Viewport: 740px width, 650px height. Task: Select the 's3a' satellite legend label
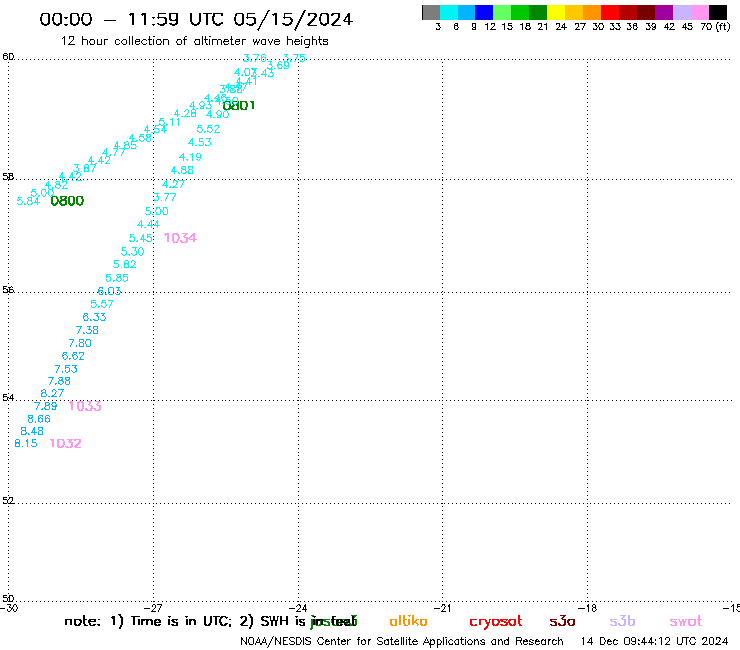[562, 622]
